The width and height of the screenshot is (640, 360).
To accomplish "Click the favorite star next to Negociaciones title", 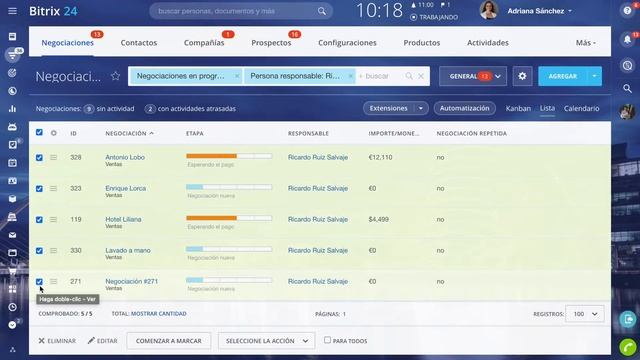I will click(116, 76).
